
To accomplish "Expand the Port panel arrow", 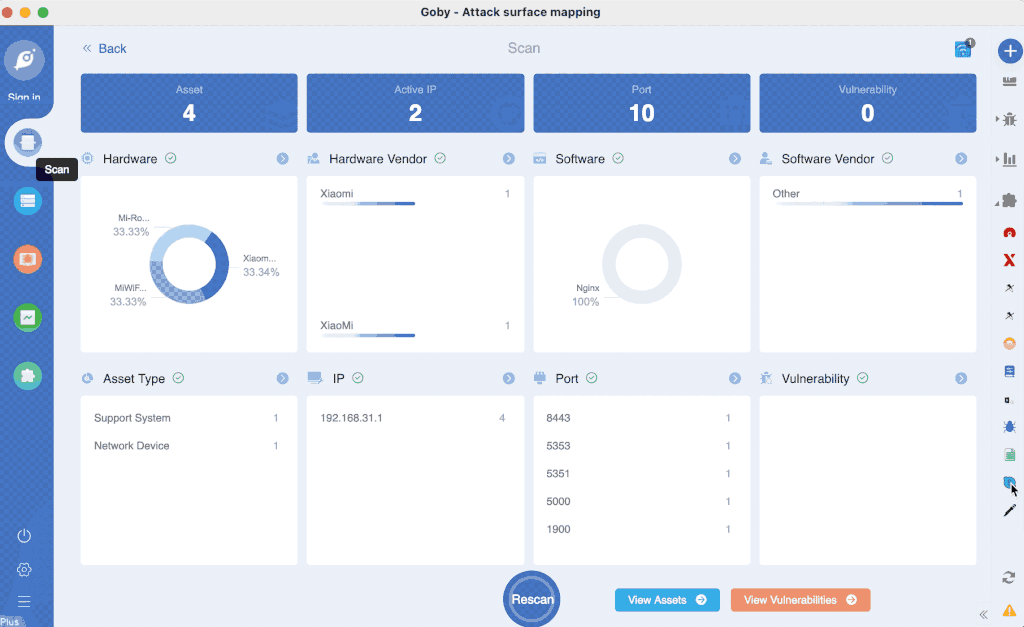I will coord(735,379).
